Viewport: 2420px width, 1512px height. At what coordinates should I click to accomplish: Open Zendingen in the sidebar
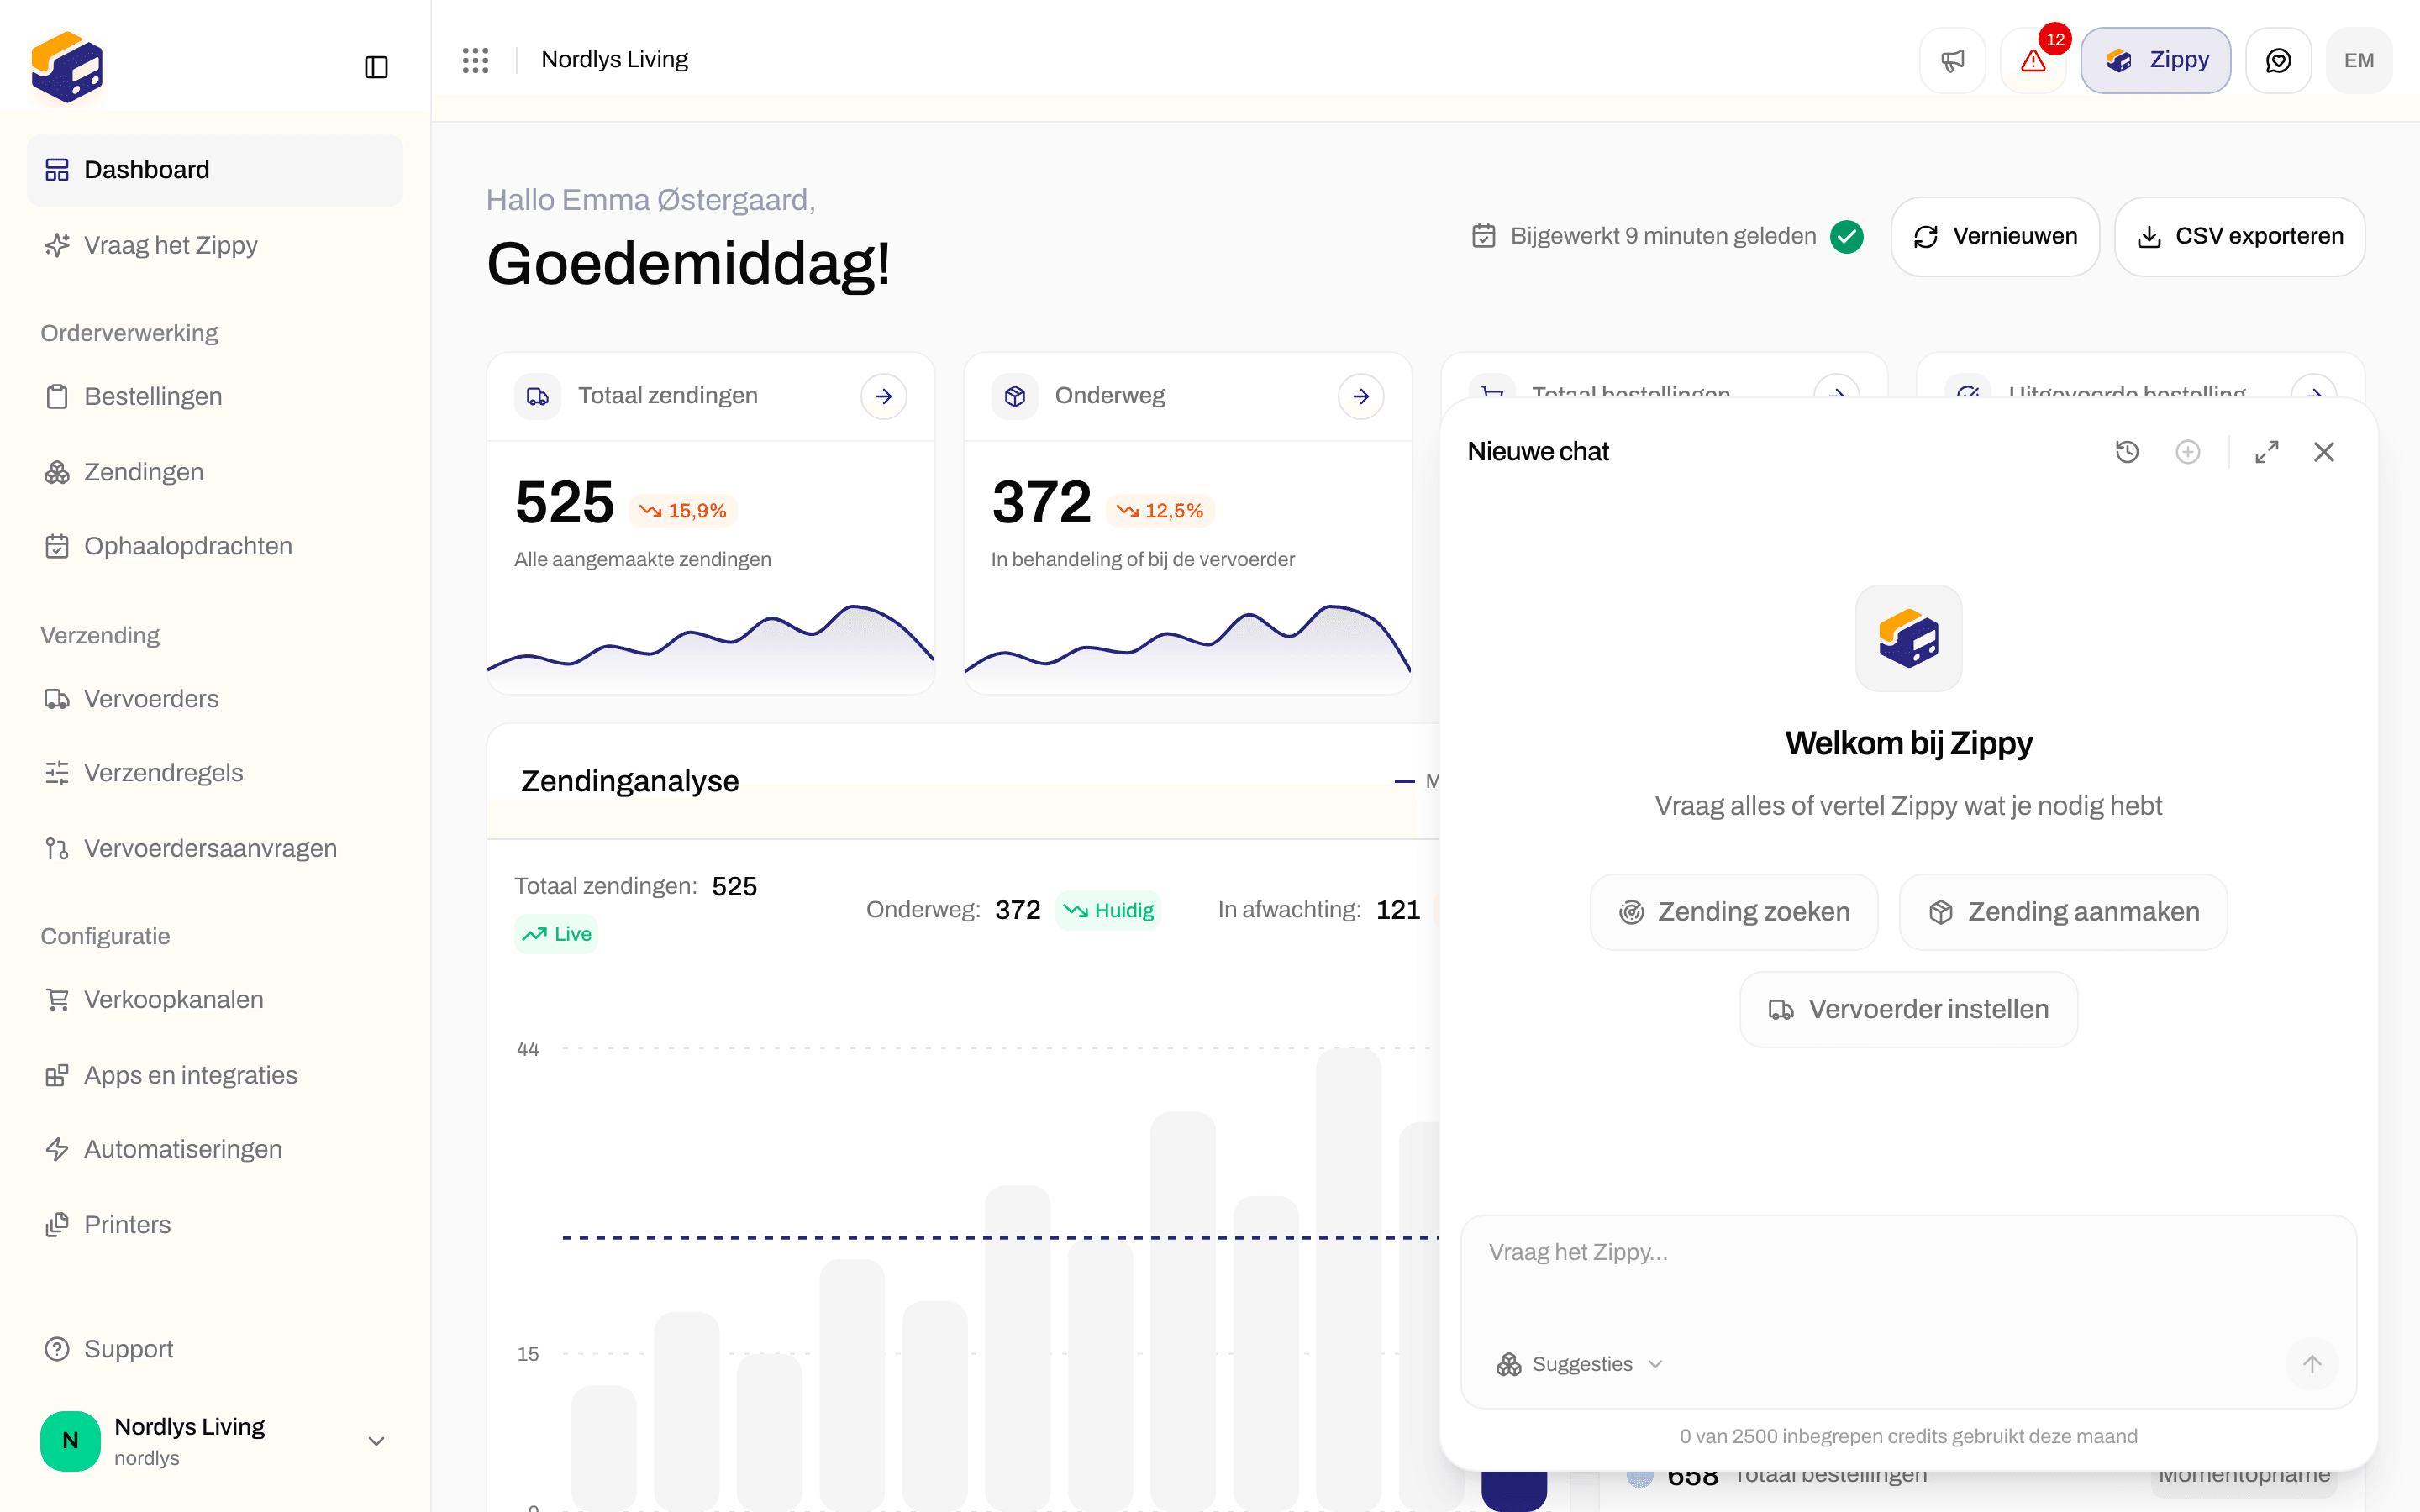[x=214, y=472]
